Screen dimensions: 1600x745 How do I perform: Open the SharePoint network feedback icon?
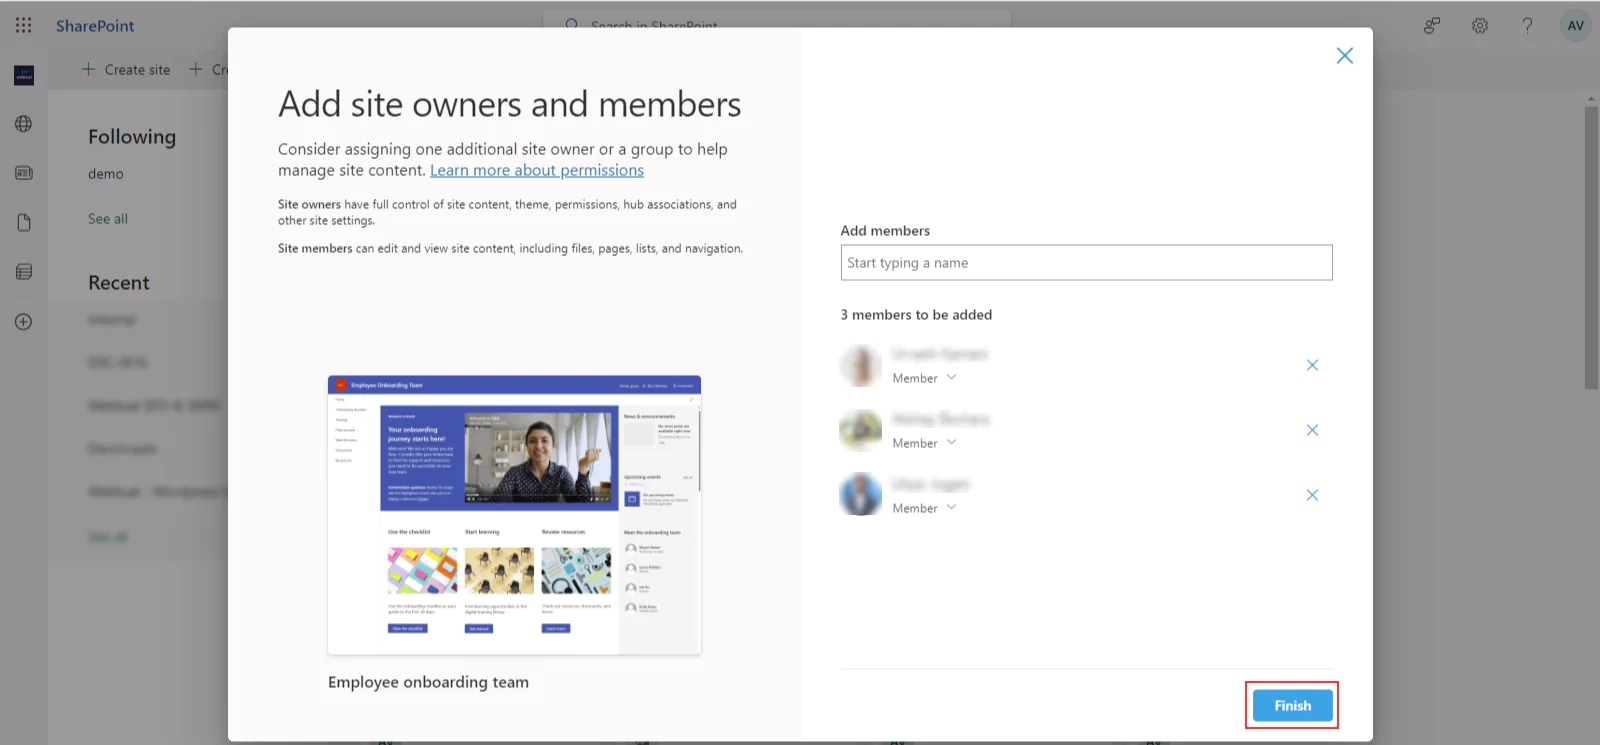click(1432, 26)
